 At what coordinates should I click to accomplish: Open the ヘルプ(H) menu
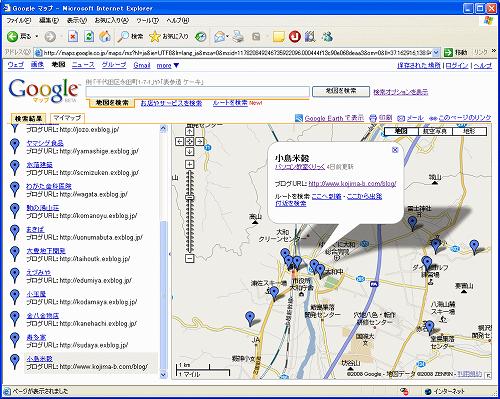click(x=178, y=21)
